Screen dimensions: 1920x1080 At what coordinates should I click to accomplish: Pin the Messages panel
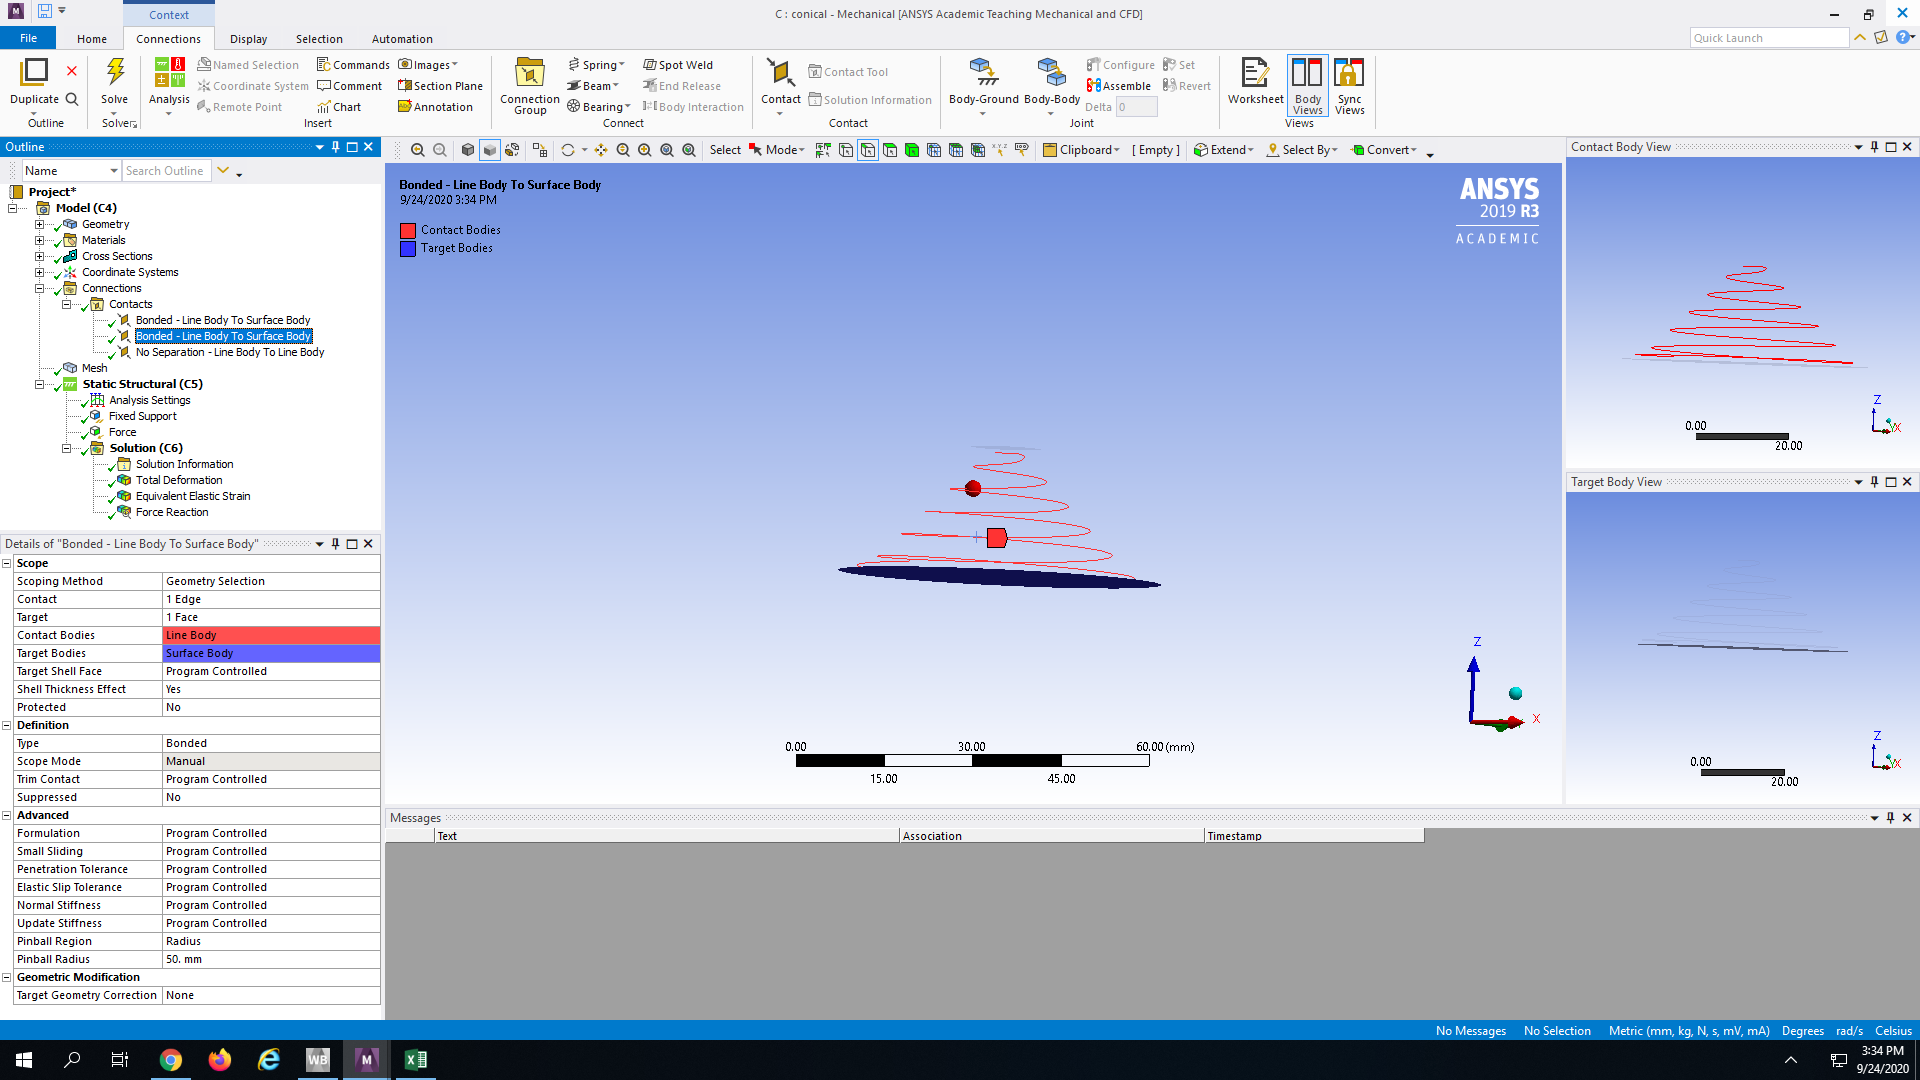pyautogui.click(x=1890, y=818)
